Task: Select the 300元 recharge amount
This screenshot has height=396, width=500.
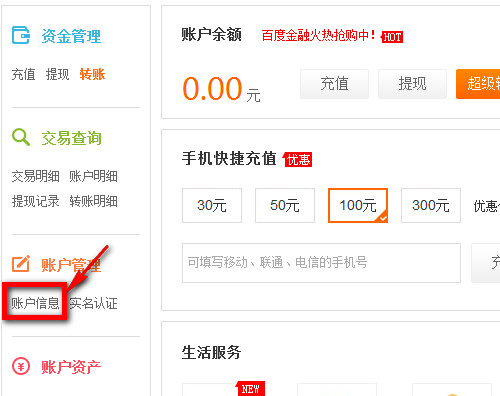Action: 431,205
